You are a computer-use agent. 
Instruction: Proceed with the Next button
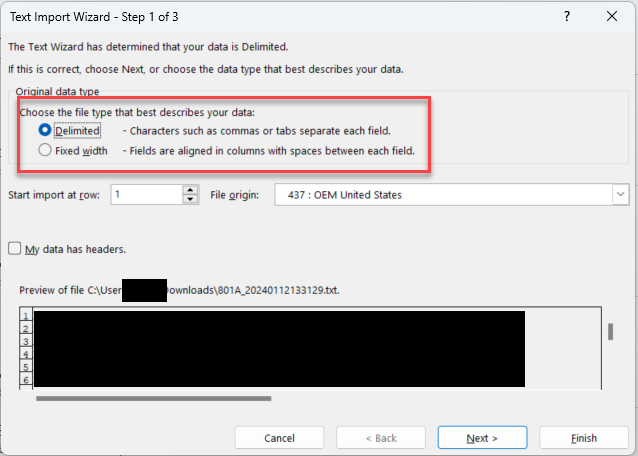(482, 438)
